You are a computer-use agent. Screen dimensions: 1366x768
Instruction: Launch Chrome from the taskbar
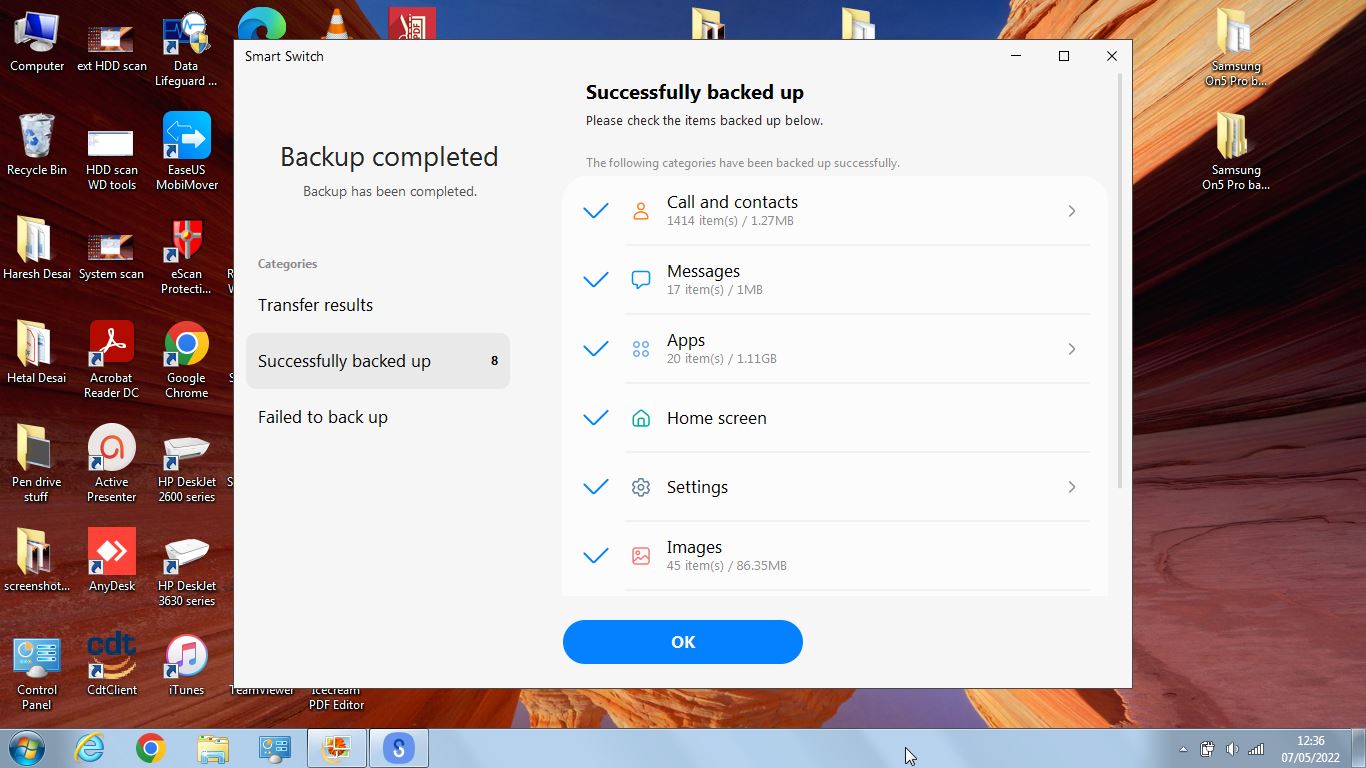151,748
